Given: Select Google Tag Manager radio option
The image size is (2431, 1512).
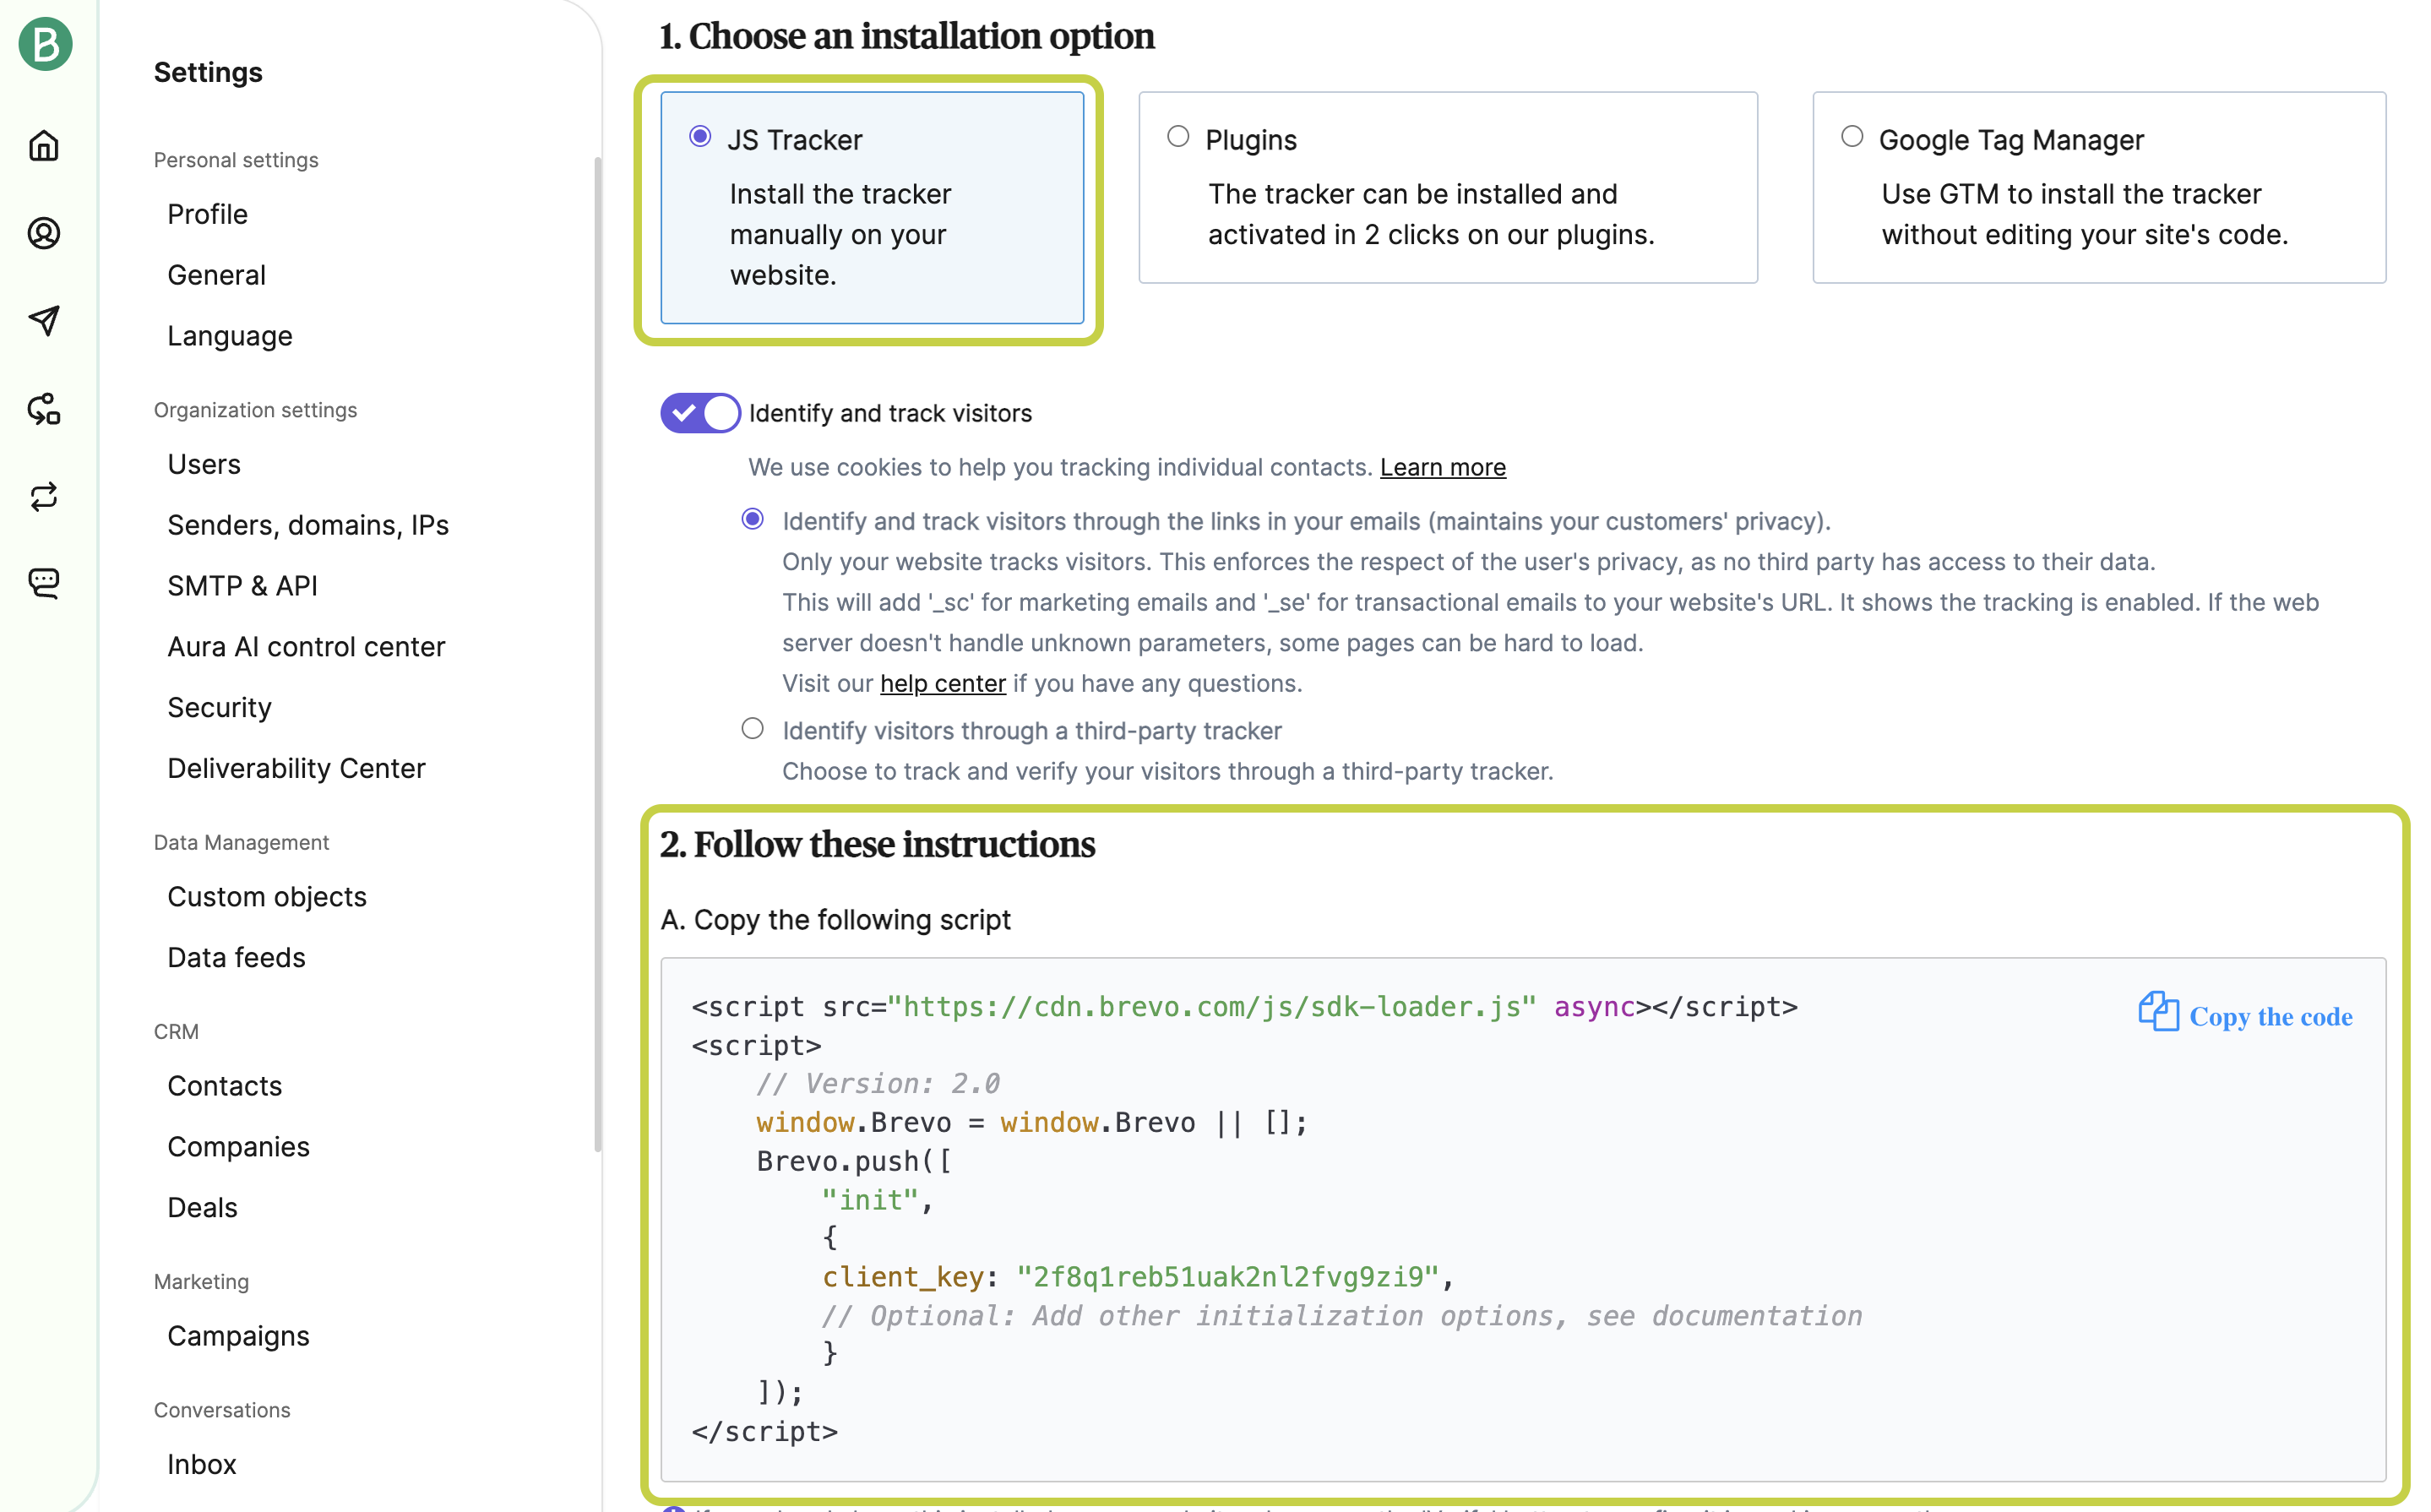Looking at the screenshot, I should click(x=1851, y=137).
